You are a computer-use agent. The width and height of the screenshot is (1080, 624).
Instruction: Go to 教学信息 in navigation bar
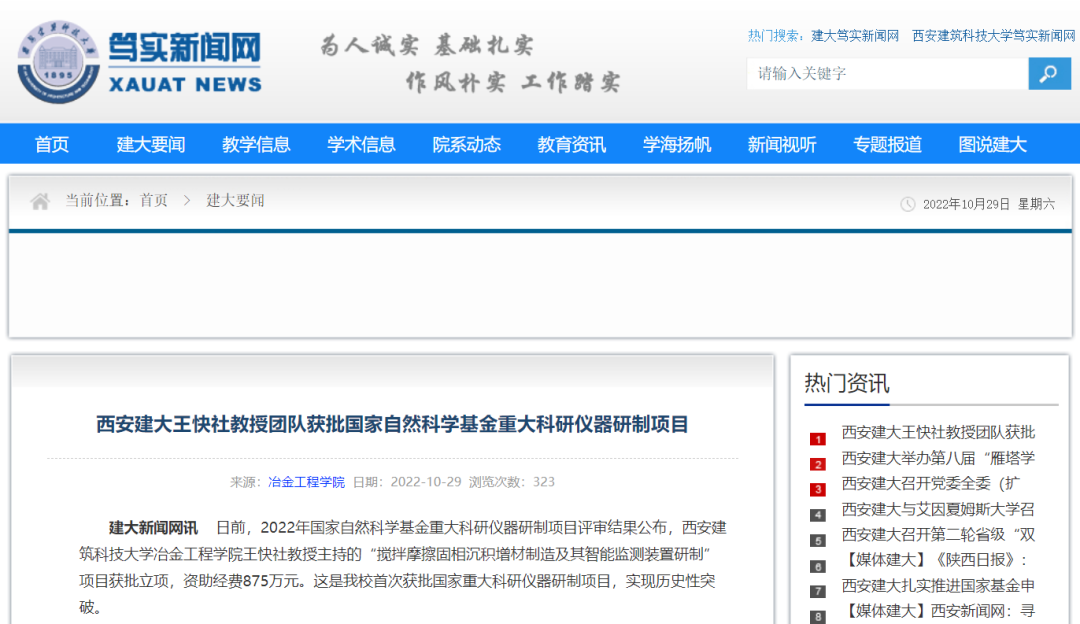(x=256, y=144)
